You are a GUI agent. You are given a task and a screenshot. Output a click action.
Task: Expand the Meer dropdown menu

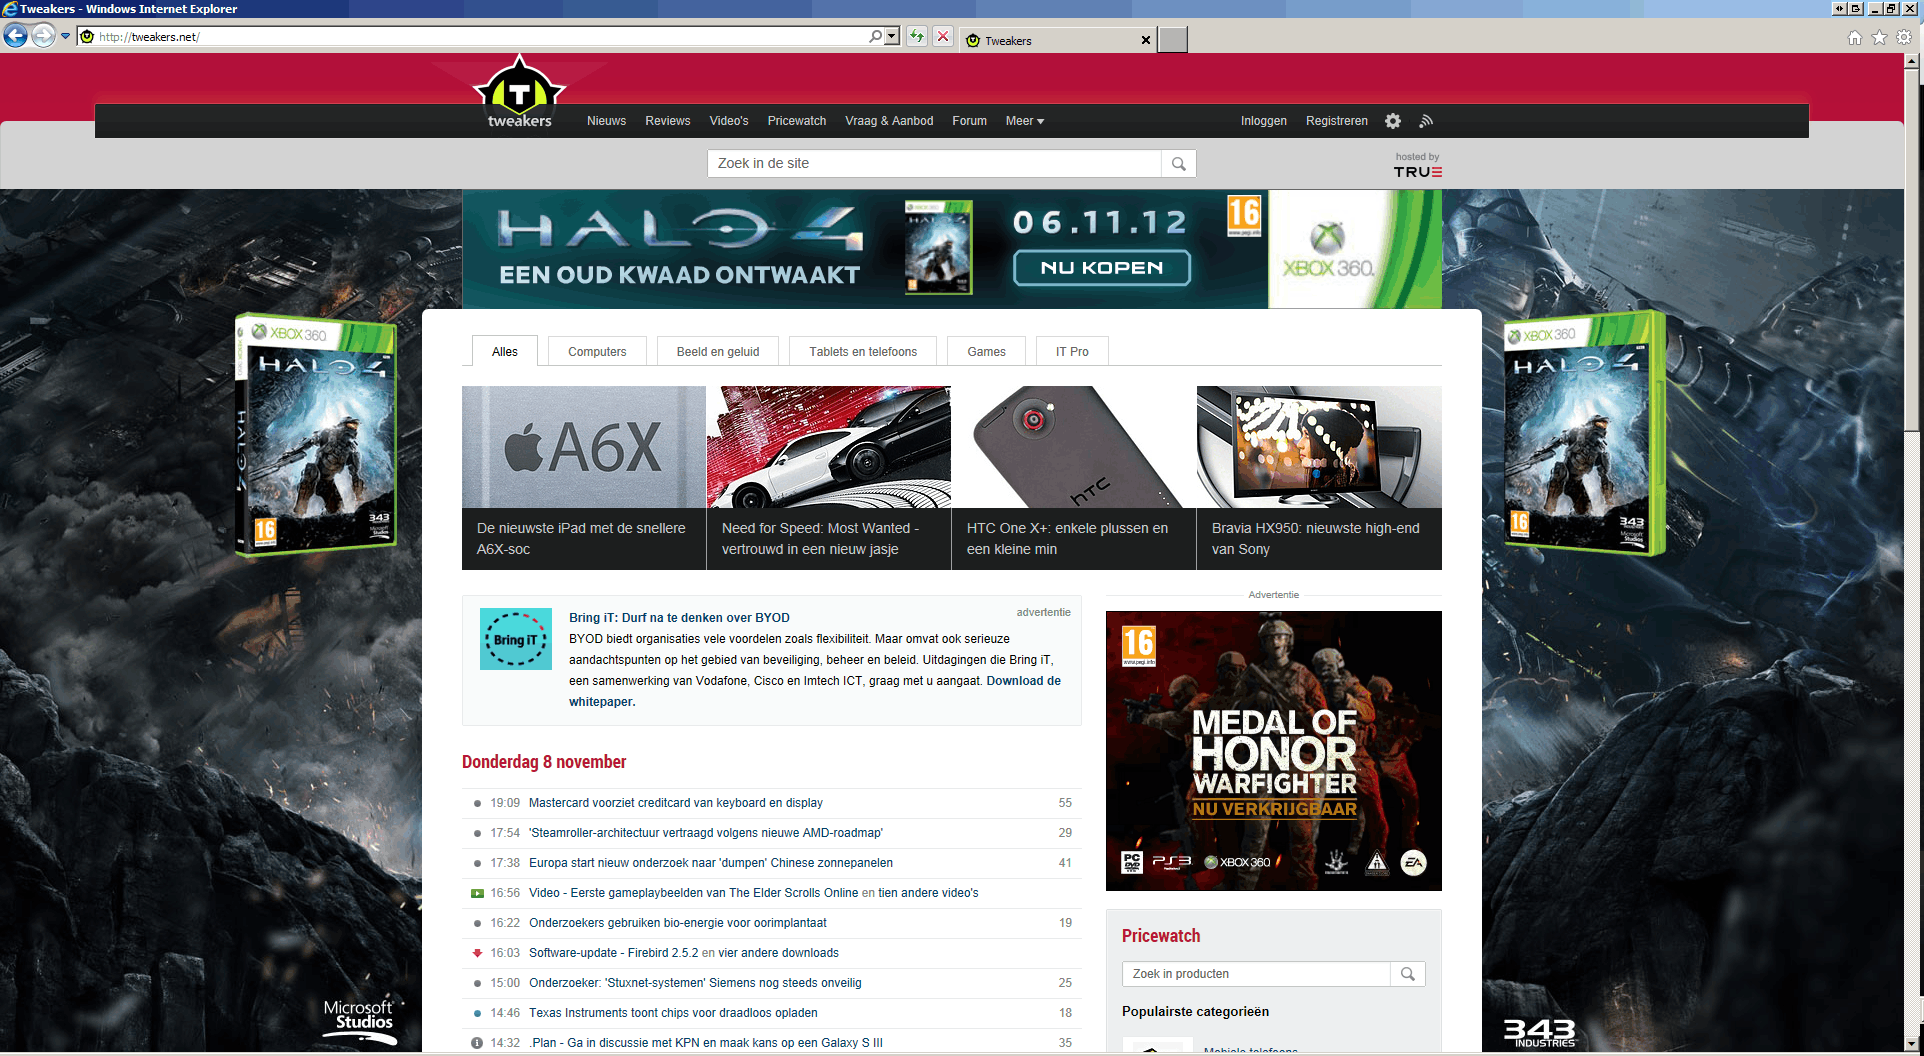coord(1025,121)
